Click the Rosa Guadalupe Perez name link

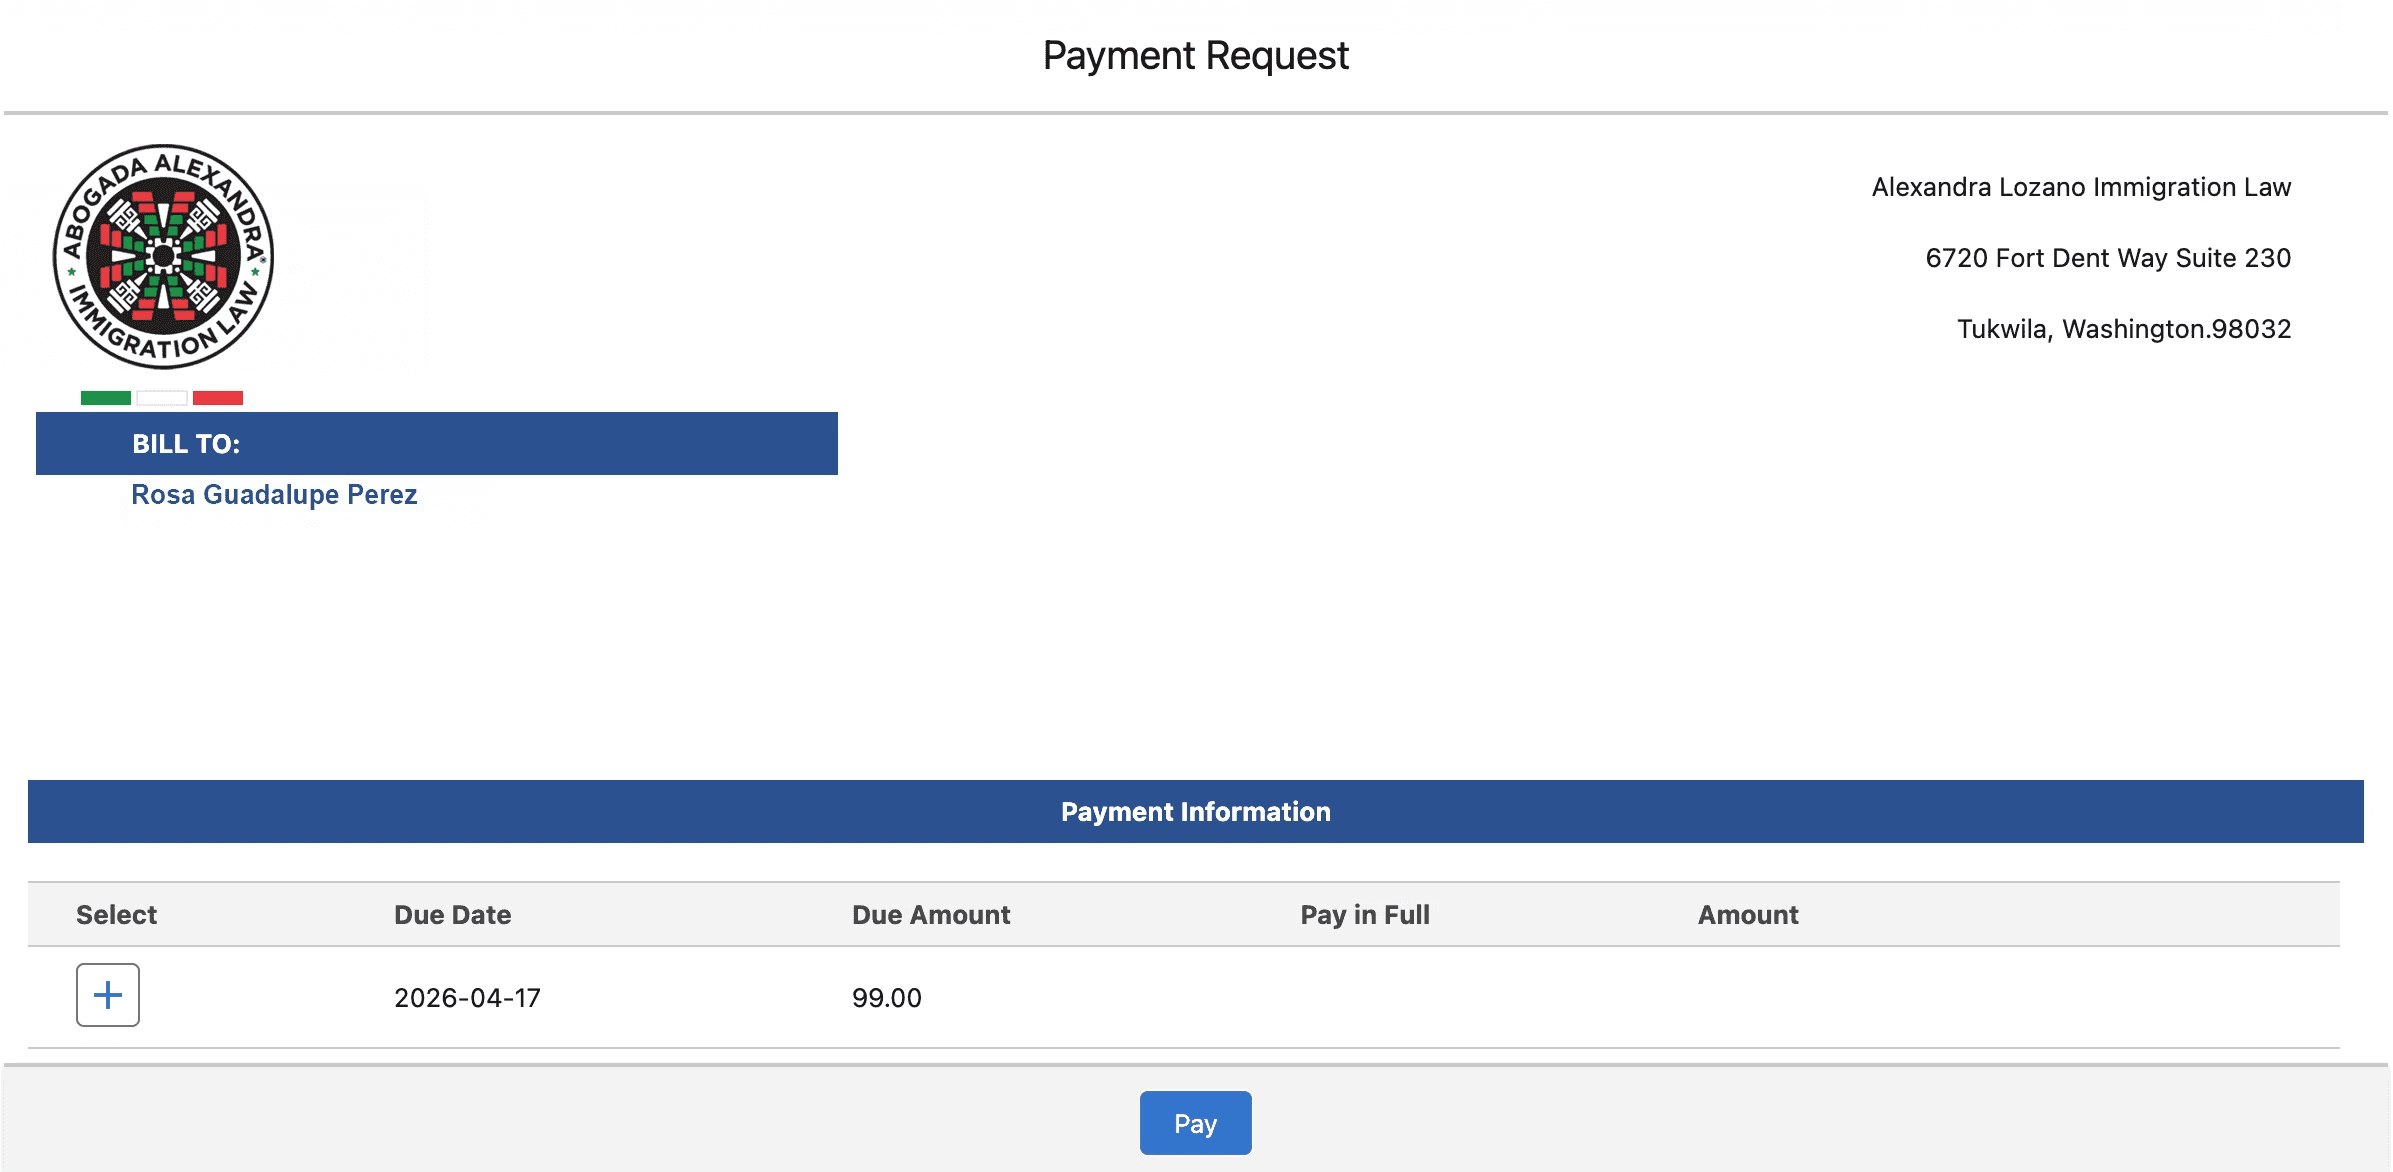click(274, 495)
